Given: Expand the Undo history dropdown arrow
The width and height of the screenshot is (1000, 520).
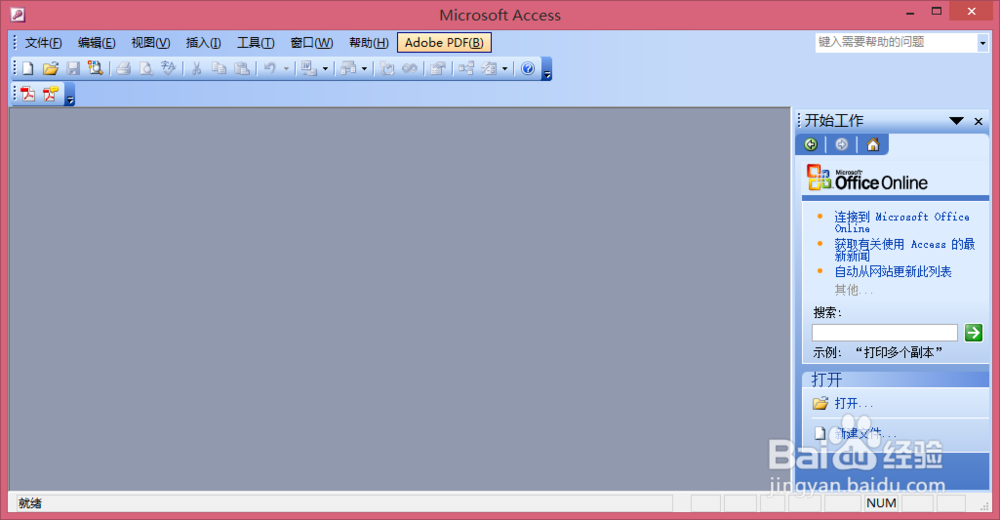Looking at the screenshot, I should (286, 68).
